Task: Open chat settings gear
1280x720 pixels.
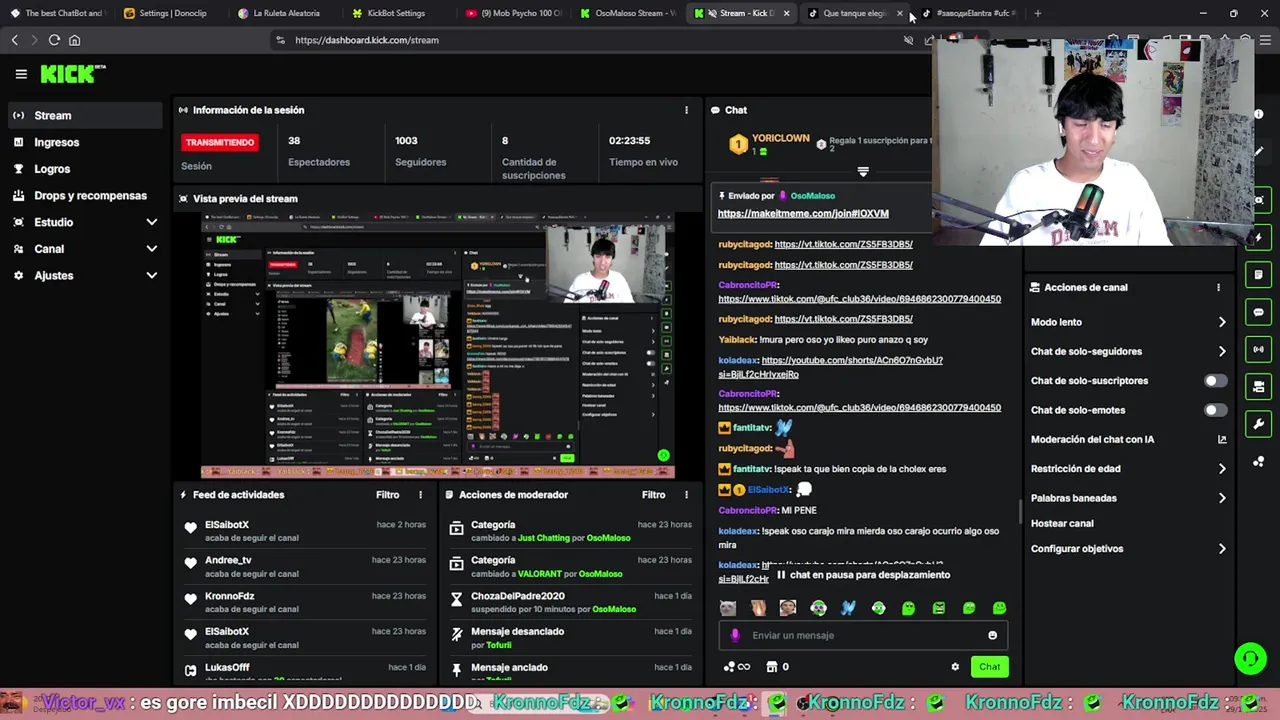Action: [x=955, y=667]
